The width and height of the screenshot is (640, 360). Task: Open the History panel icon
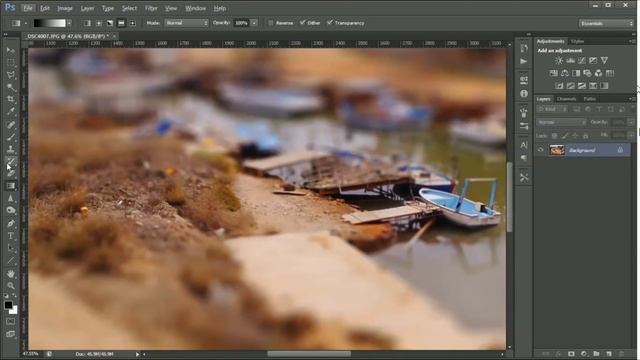(524, 49)
